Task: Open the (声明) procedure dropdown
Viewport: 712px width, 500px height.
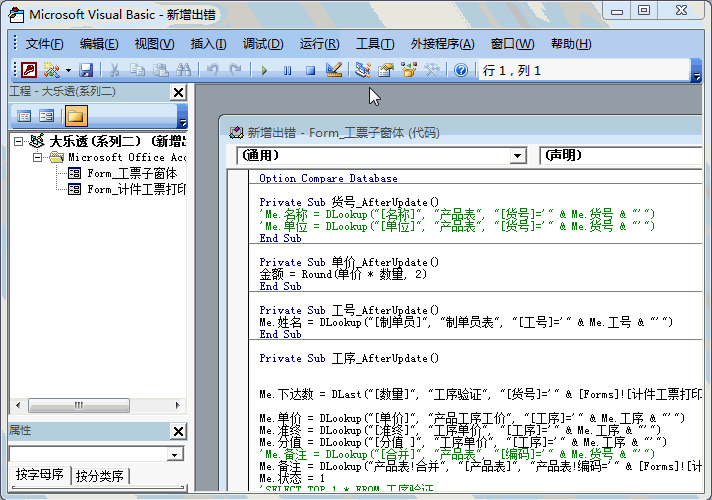Action: pyautogui.click(x=620, y=156)
